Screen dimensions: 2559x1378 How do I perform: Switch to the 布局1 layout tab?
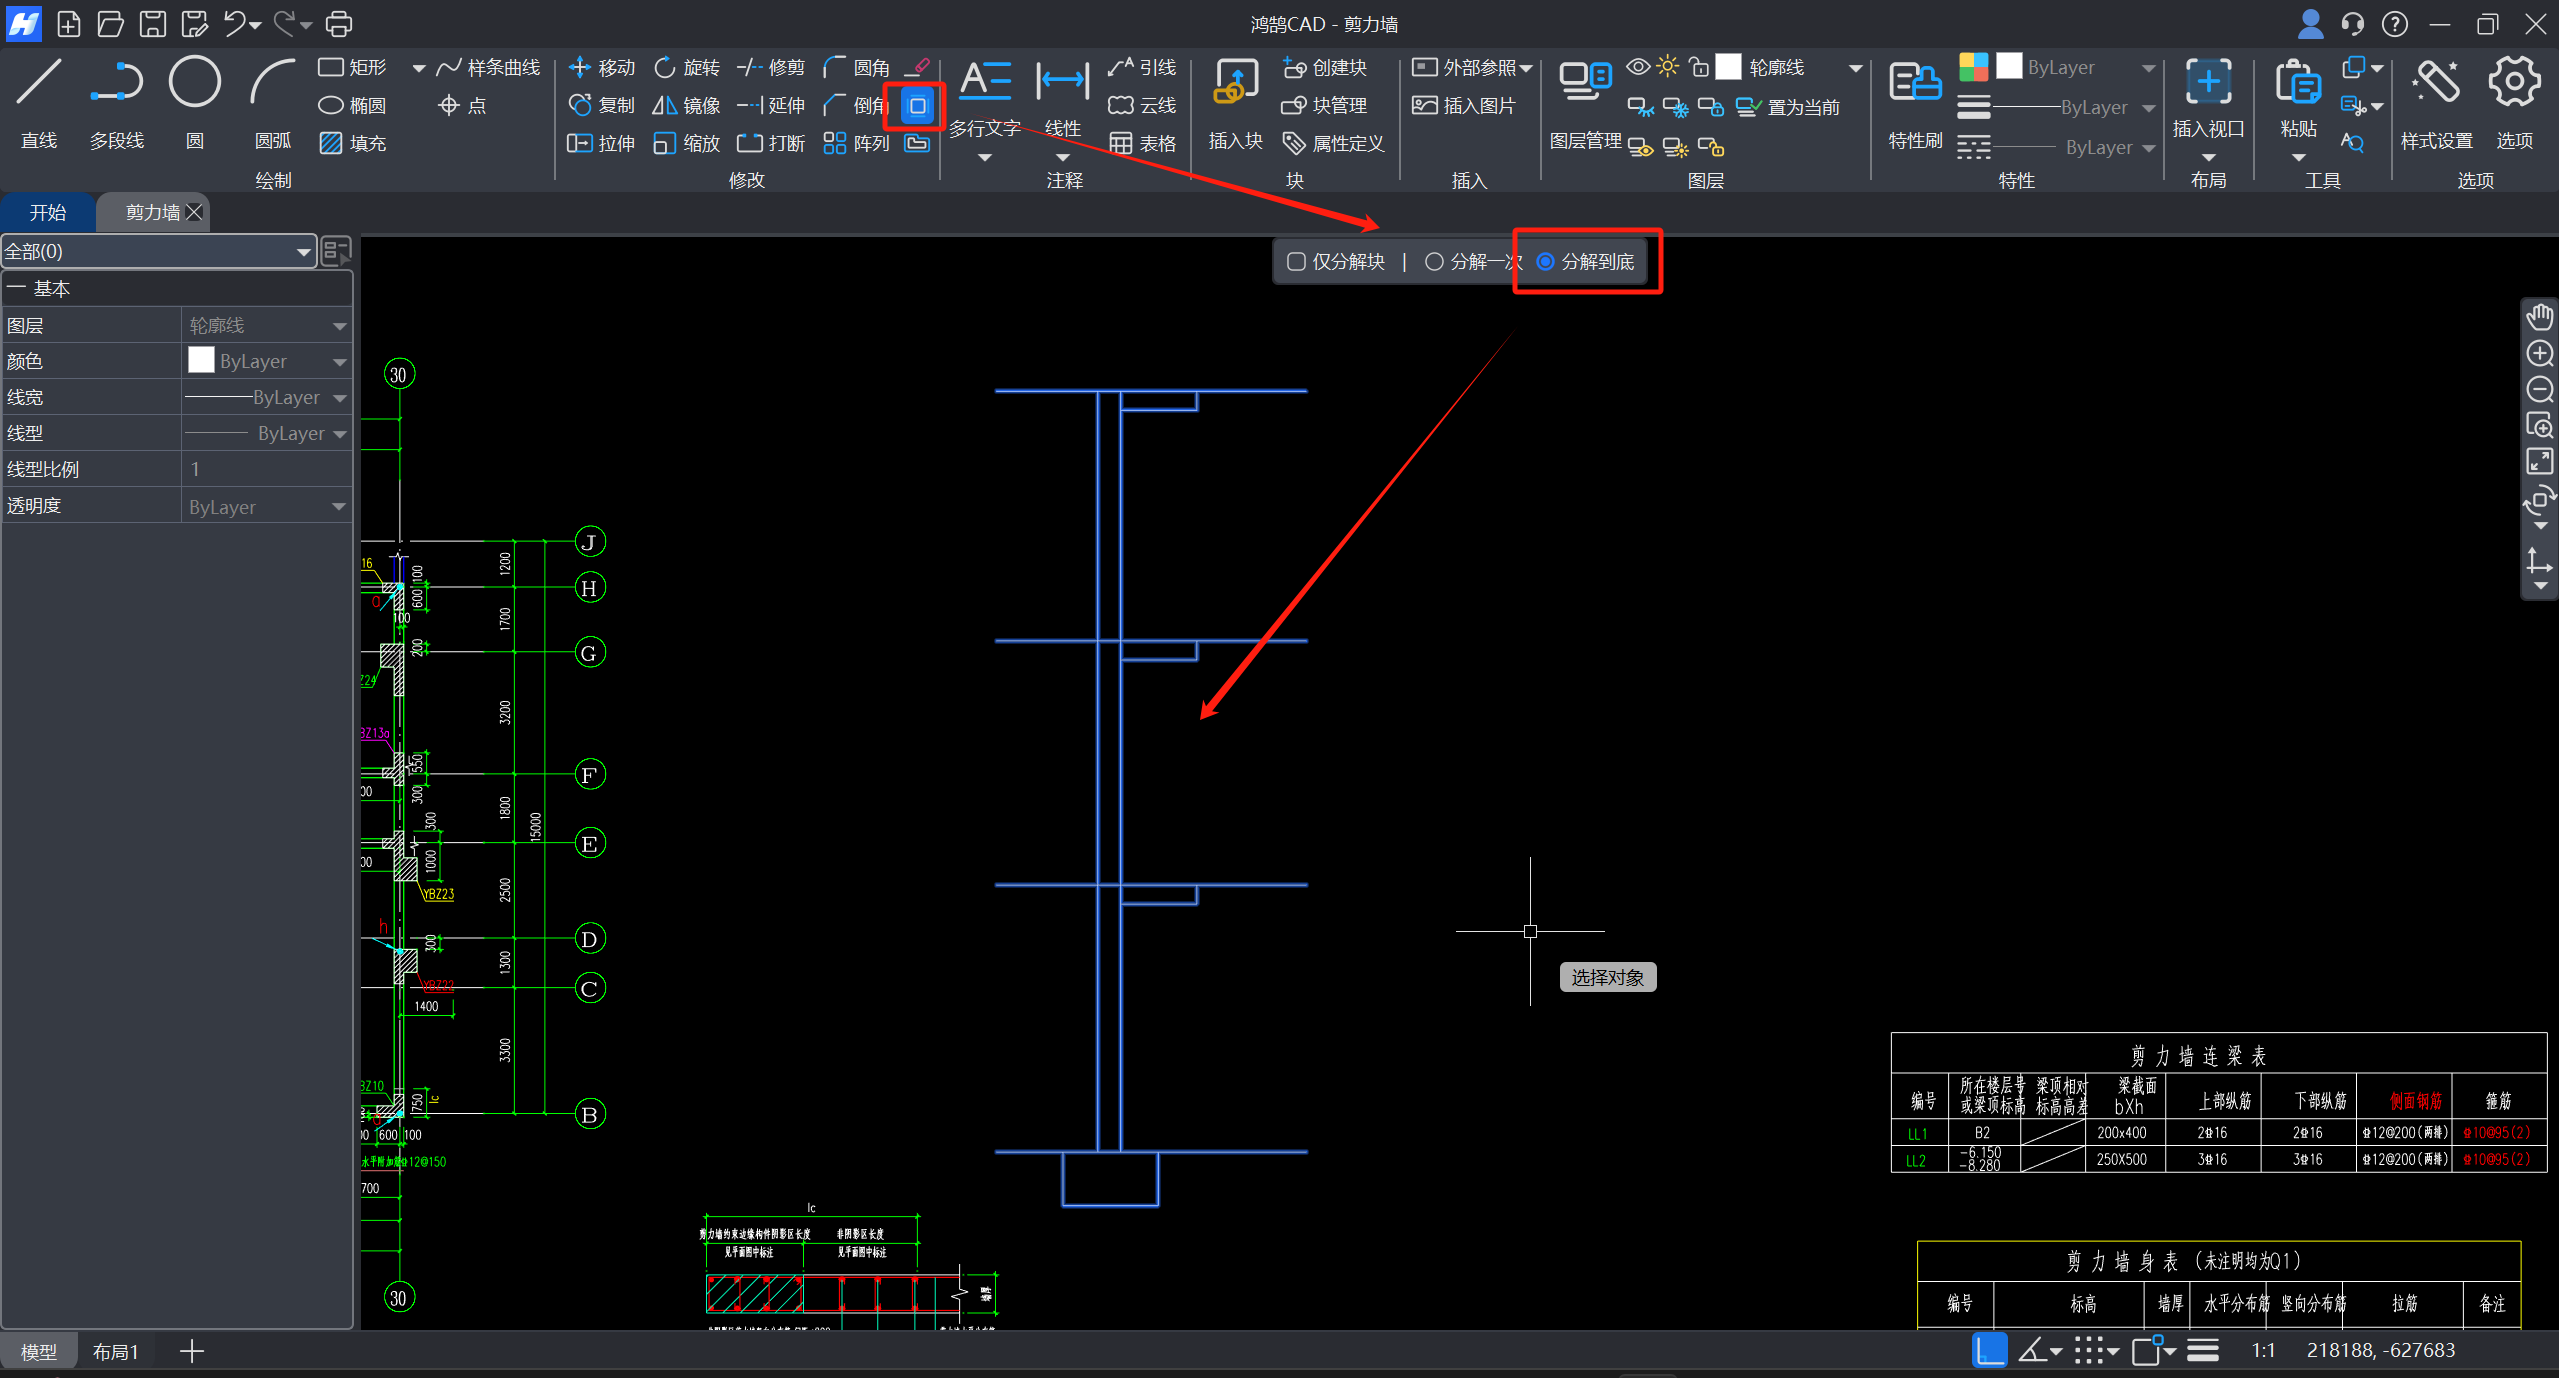pyautogui.click(x=115, y=1352)
